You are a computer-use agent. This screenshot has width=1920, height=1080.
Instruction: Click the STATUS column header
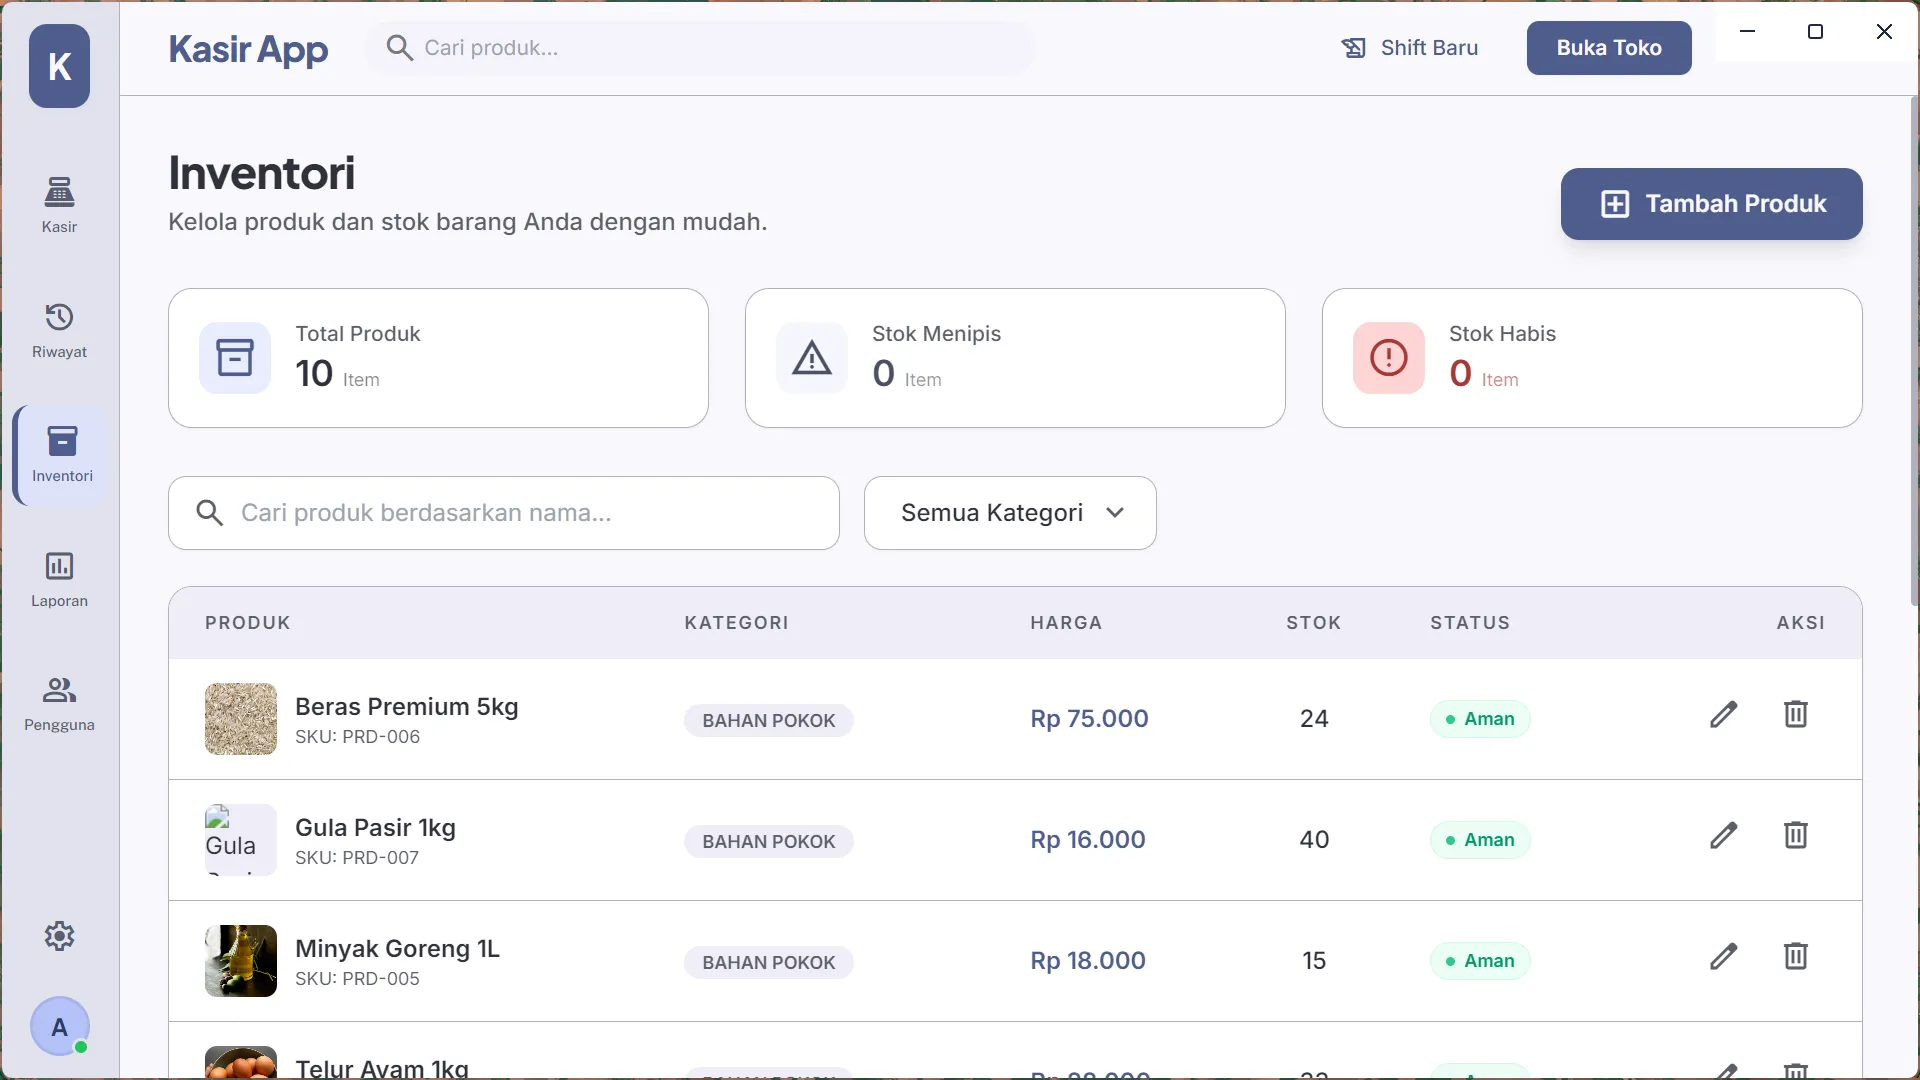[1470, 623]
